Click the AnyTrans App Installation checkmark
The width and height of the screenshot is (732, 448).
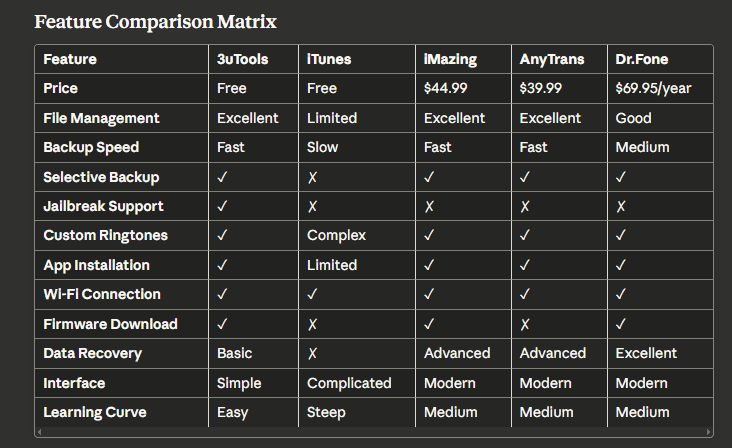click(x=525, y=265)
